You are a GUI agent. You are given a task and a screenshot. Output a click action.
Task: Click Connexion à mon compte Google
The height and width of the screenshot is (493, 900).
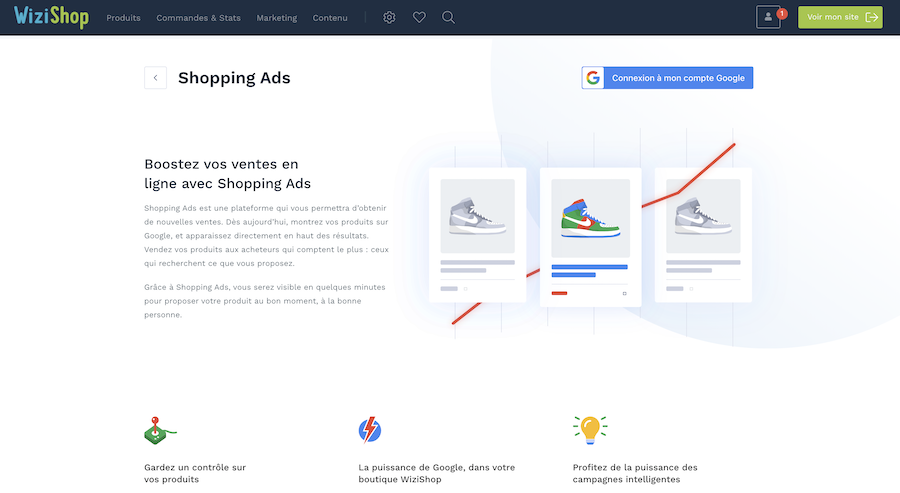[667, 77]
